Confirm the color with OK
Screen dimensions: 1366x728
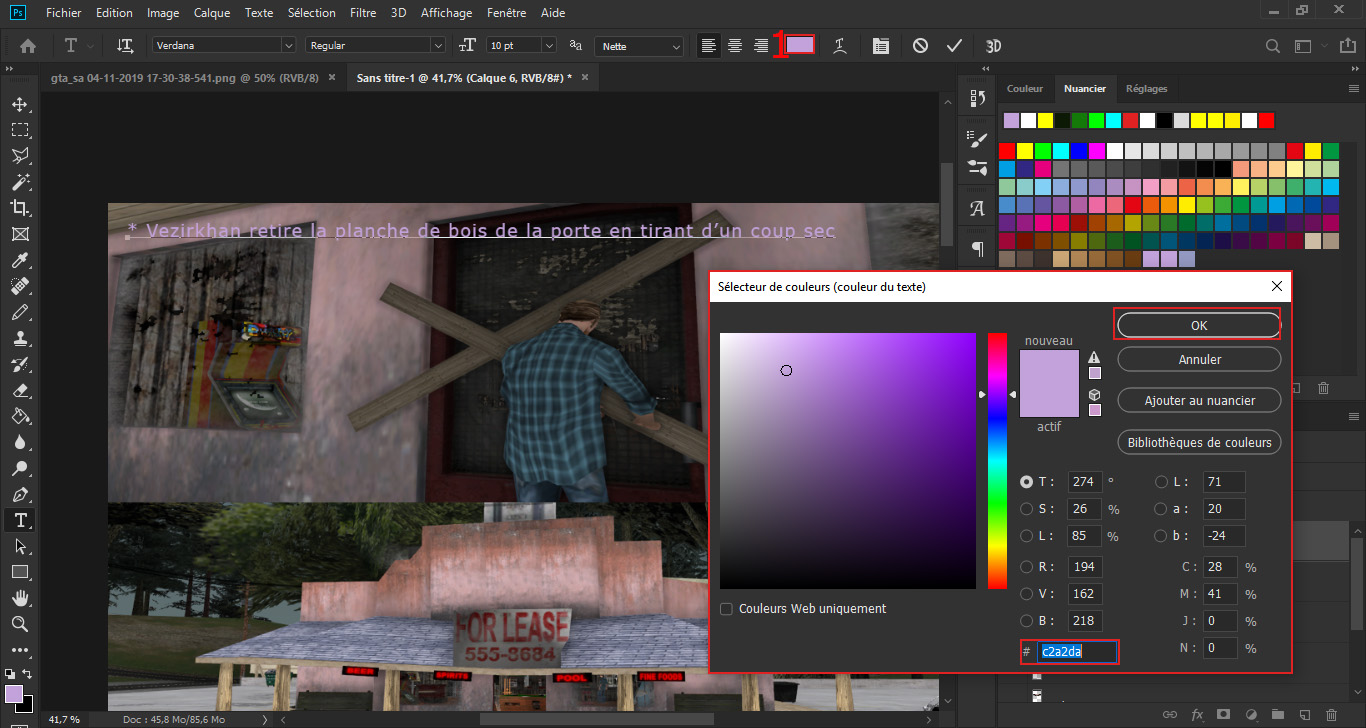pos(1199,326)
